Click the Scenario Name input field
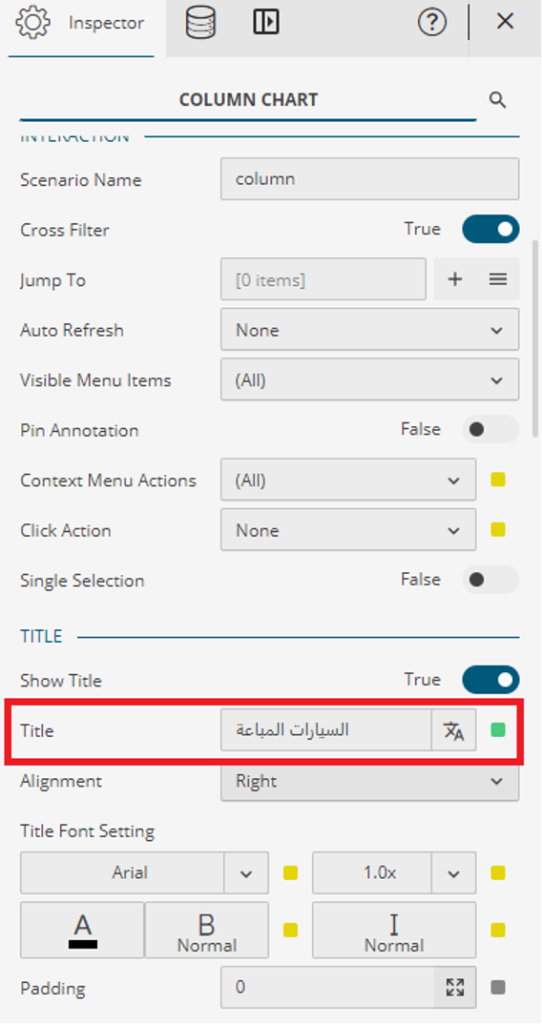This screenshot has width=542, height=1024. 370,179
